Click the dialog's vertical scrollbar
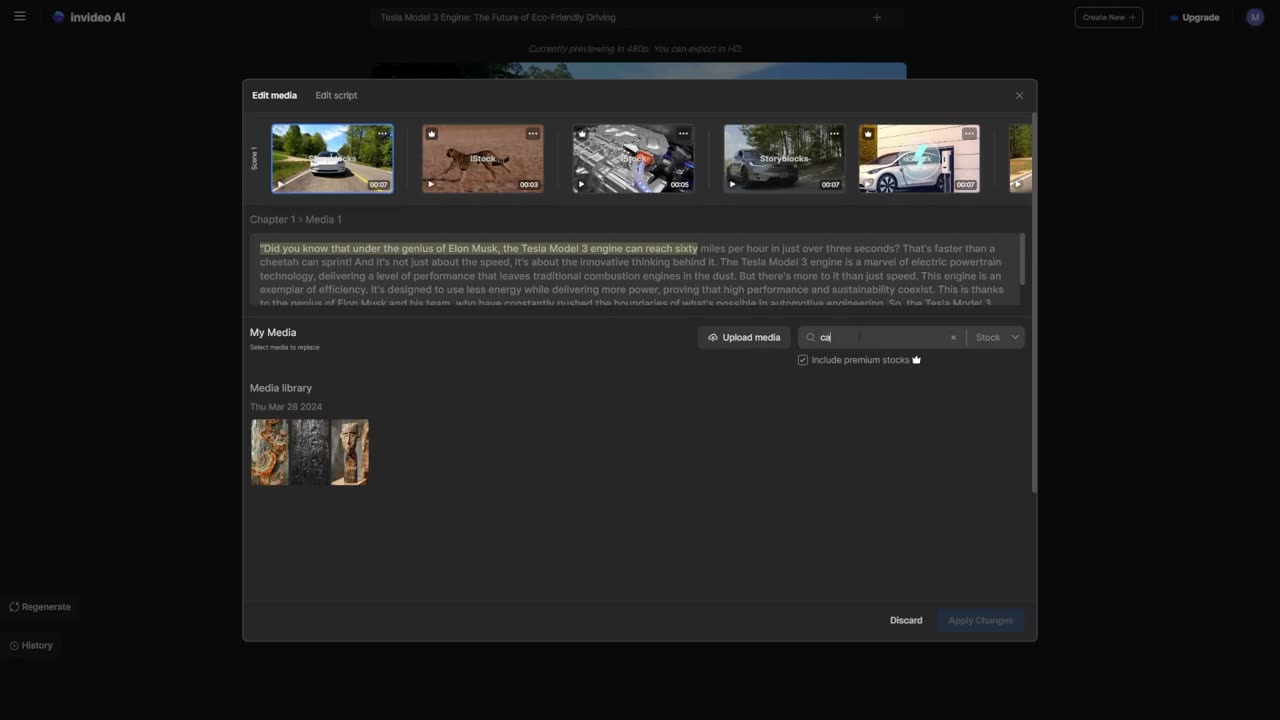Screen dimensions: 1280x720 coord(1034,302)
